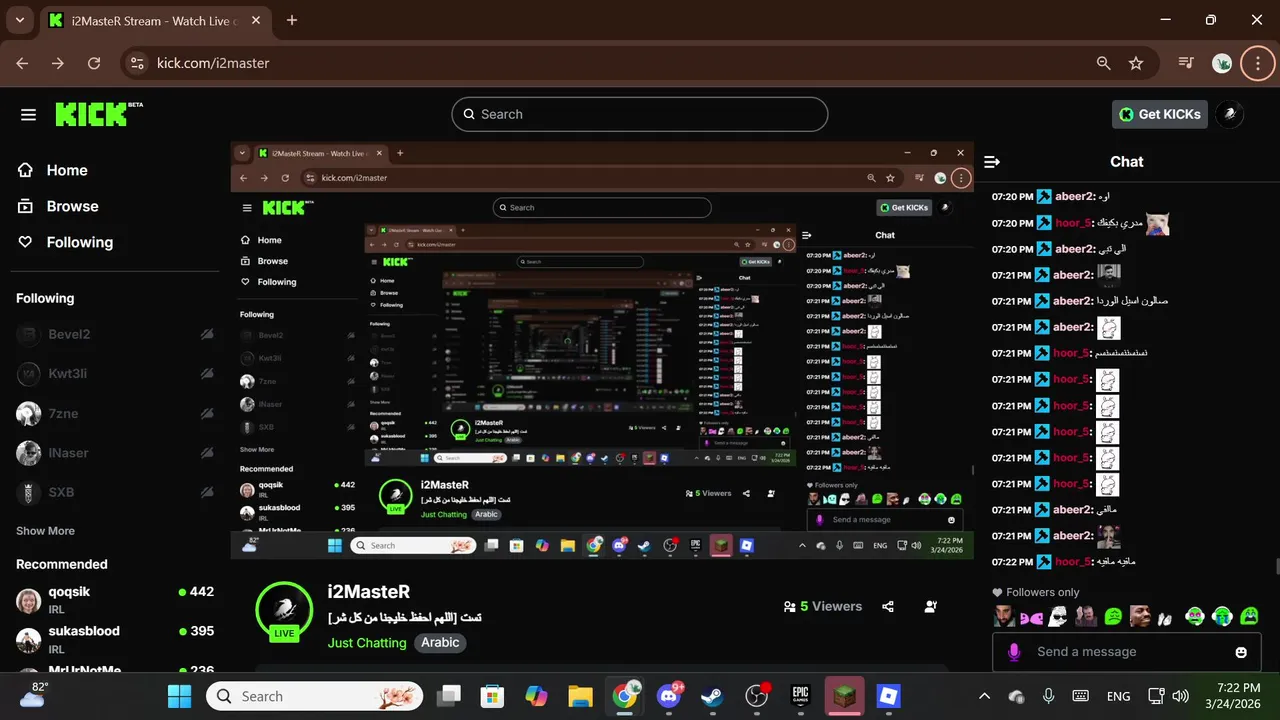Click the follow user icon for i2MasteR

click(x=931, y=606)
